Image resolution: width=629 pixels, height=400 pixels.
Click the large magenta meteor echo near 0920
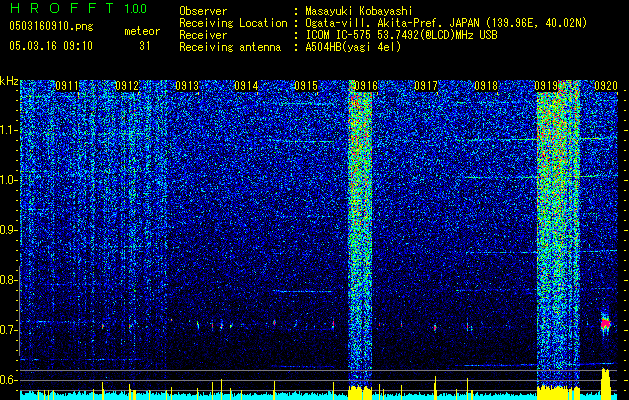605,323
